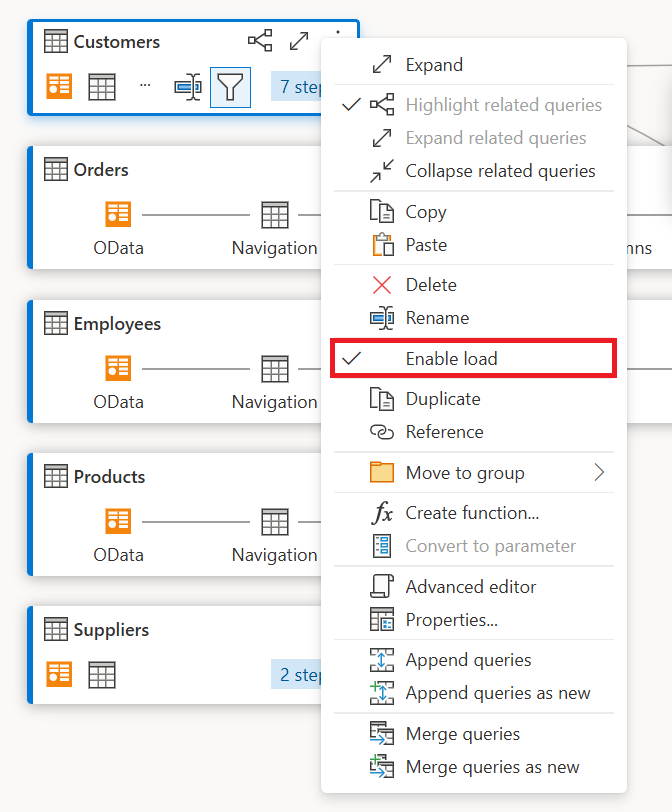Choose Duplicate in the context menu
The height and width of the screenshot is (812, 672).
coord(474,399)
